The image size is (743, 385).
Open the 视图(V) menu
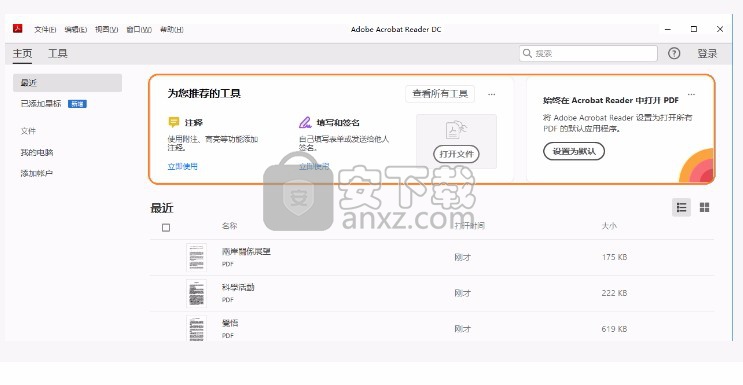[107, 29]
